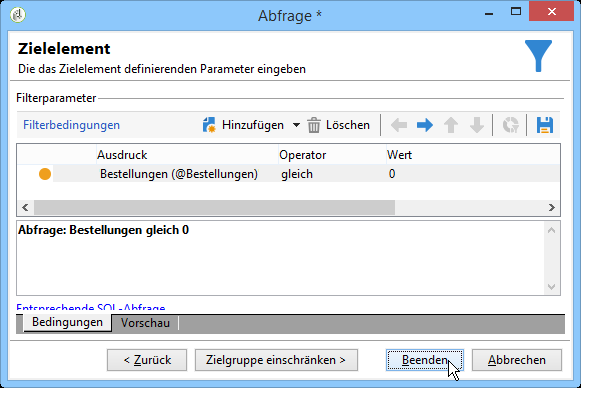Click the move up arrow icon
The image size is (600, 407).
[x=451, y=125]
